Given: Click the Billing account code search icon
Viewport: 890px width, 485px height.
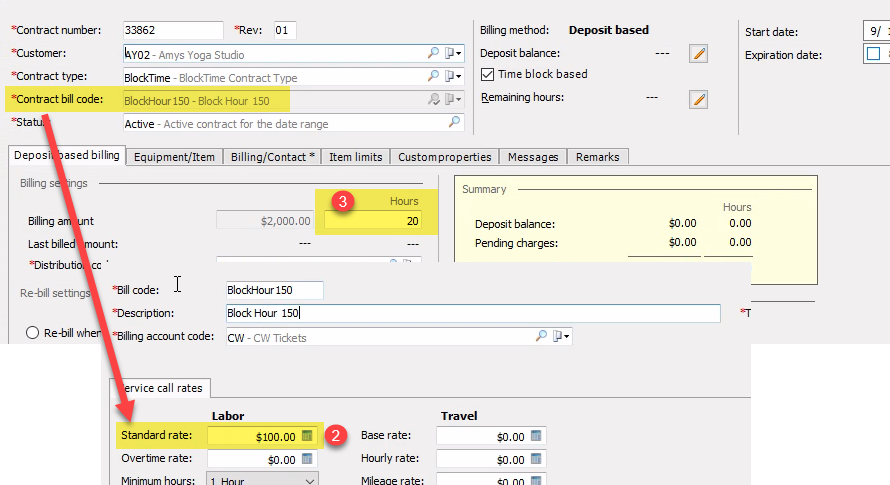Looking at the screenshot, I should coord(541,336).
